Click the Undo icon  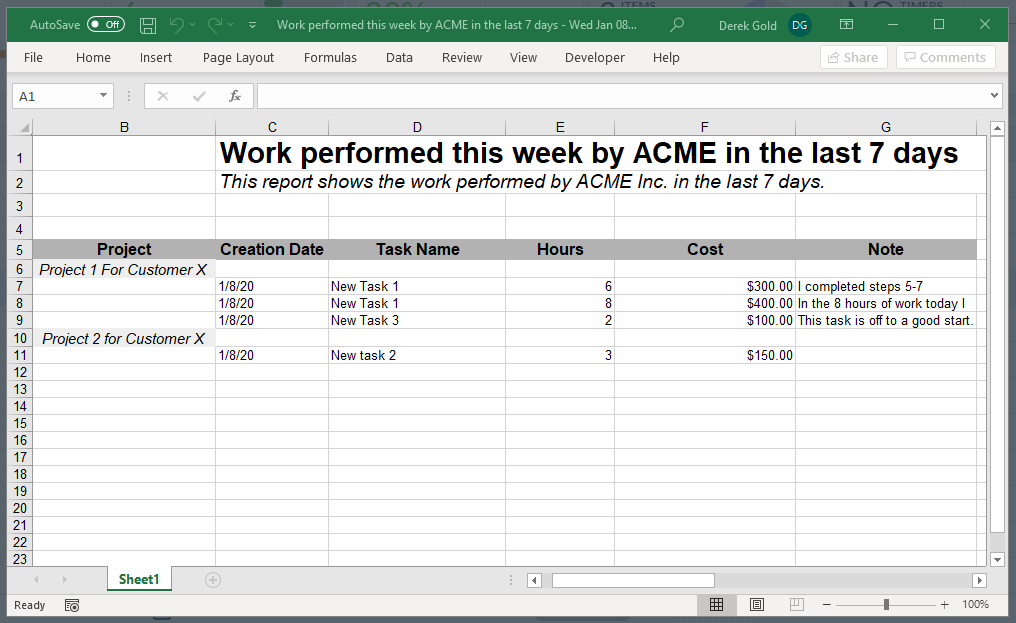[178, 25]
